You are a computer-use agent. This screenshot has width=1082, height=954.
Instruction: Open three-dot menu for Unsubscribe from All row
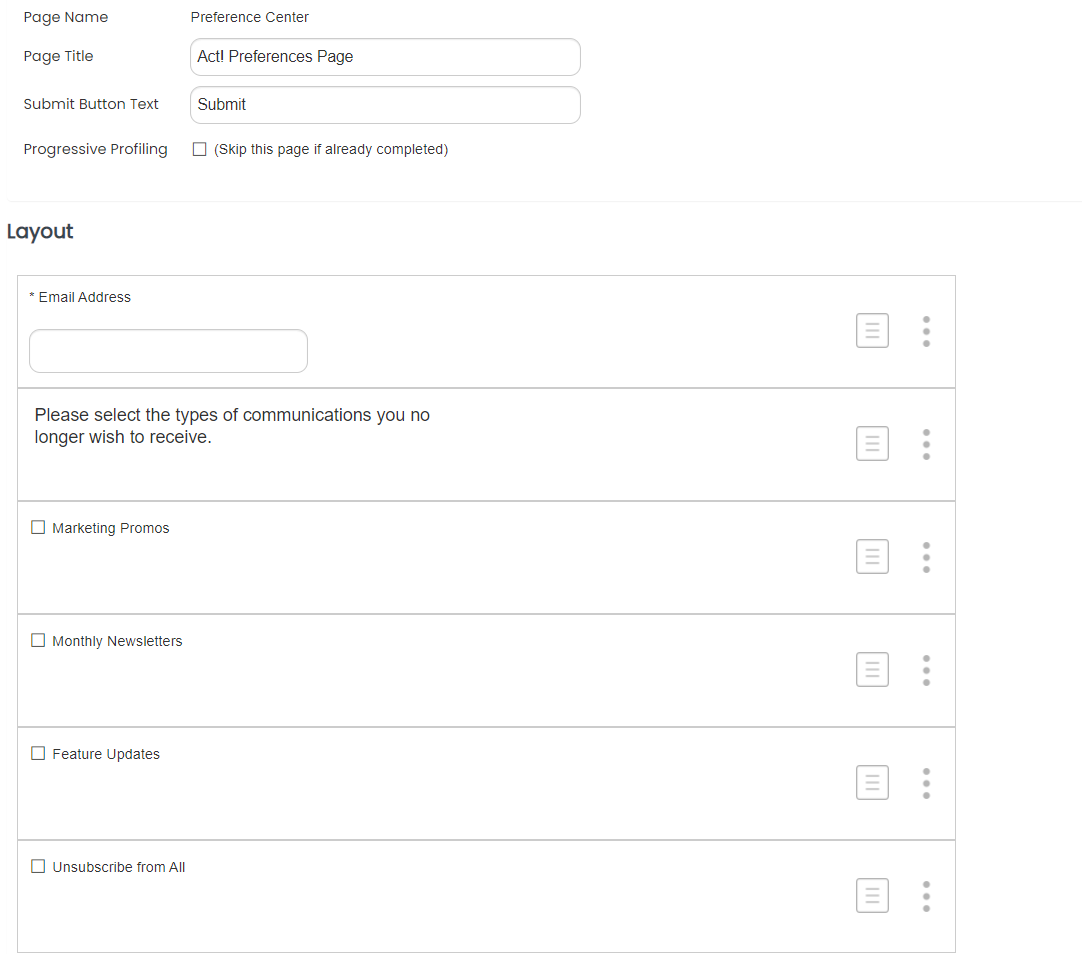coord(926,897)
